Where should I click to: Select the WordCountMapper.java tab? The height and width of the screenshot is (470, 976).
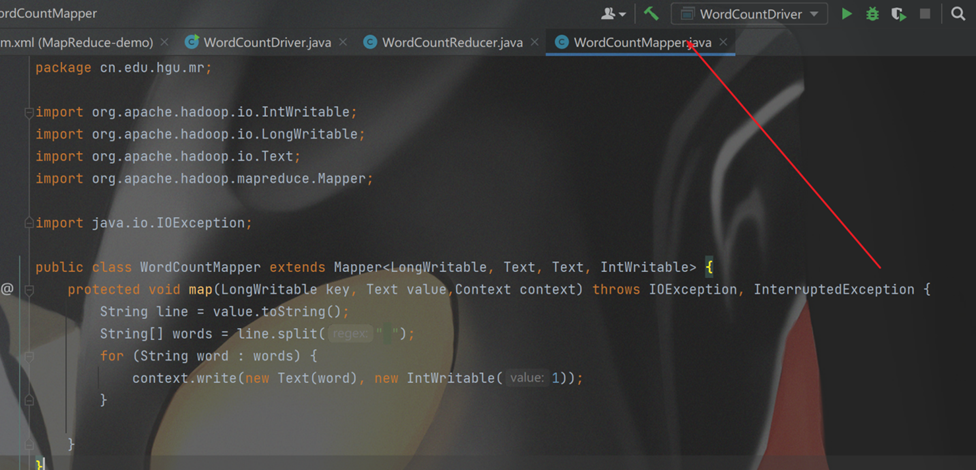(x=642, y=42)
